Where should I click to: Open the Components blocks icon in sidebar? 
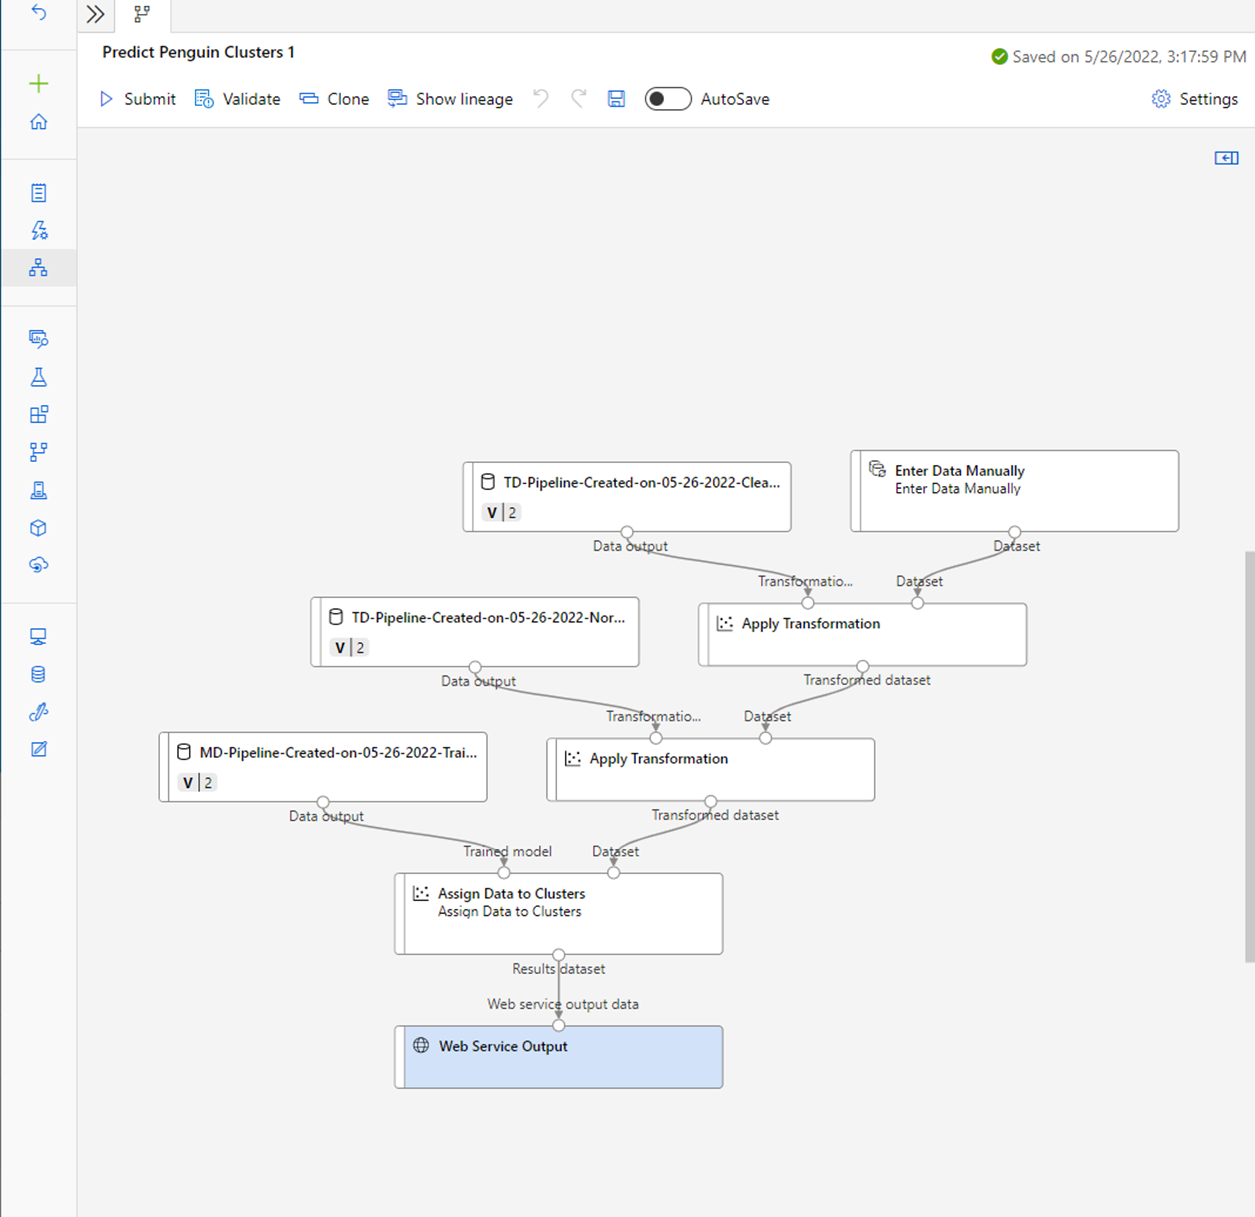[38, 414]
